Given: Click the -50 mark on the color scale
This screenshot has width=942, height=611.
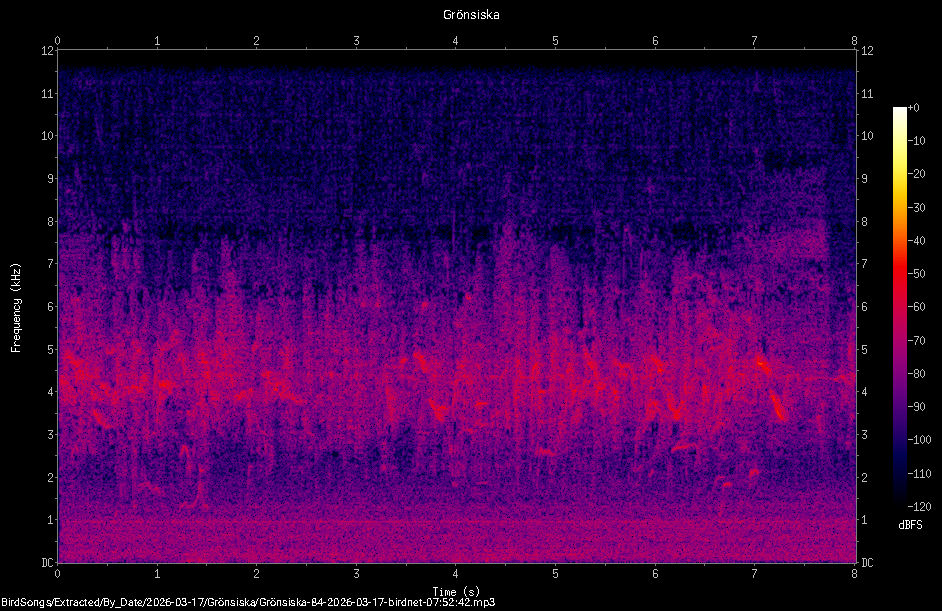Looking at the screenshot, I should (x=916, y=273).
